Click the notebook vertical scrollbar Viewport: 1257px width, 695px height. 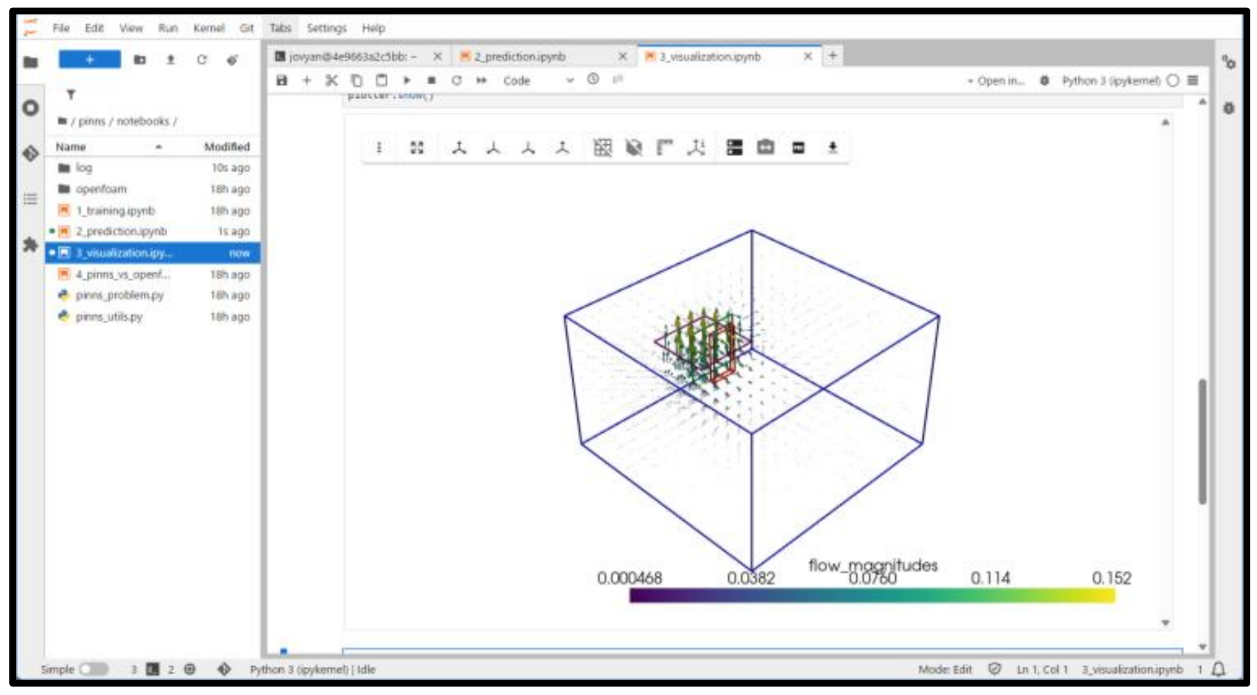click(1202, 440)
